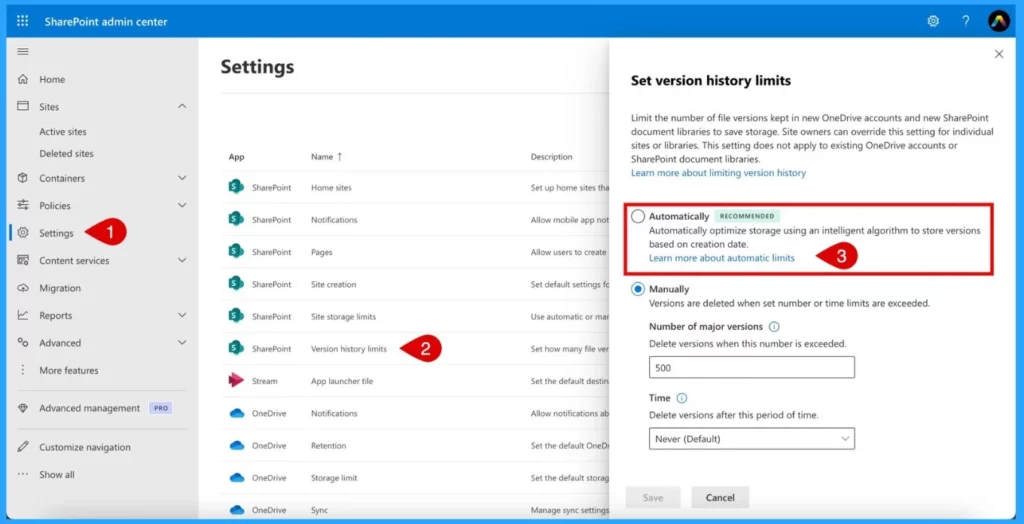Open Deleted sites in the navigation

[x=66, y=154]
